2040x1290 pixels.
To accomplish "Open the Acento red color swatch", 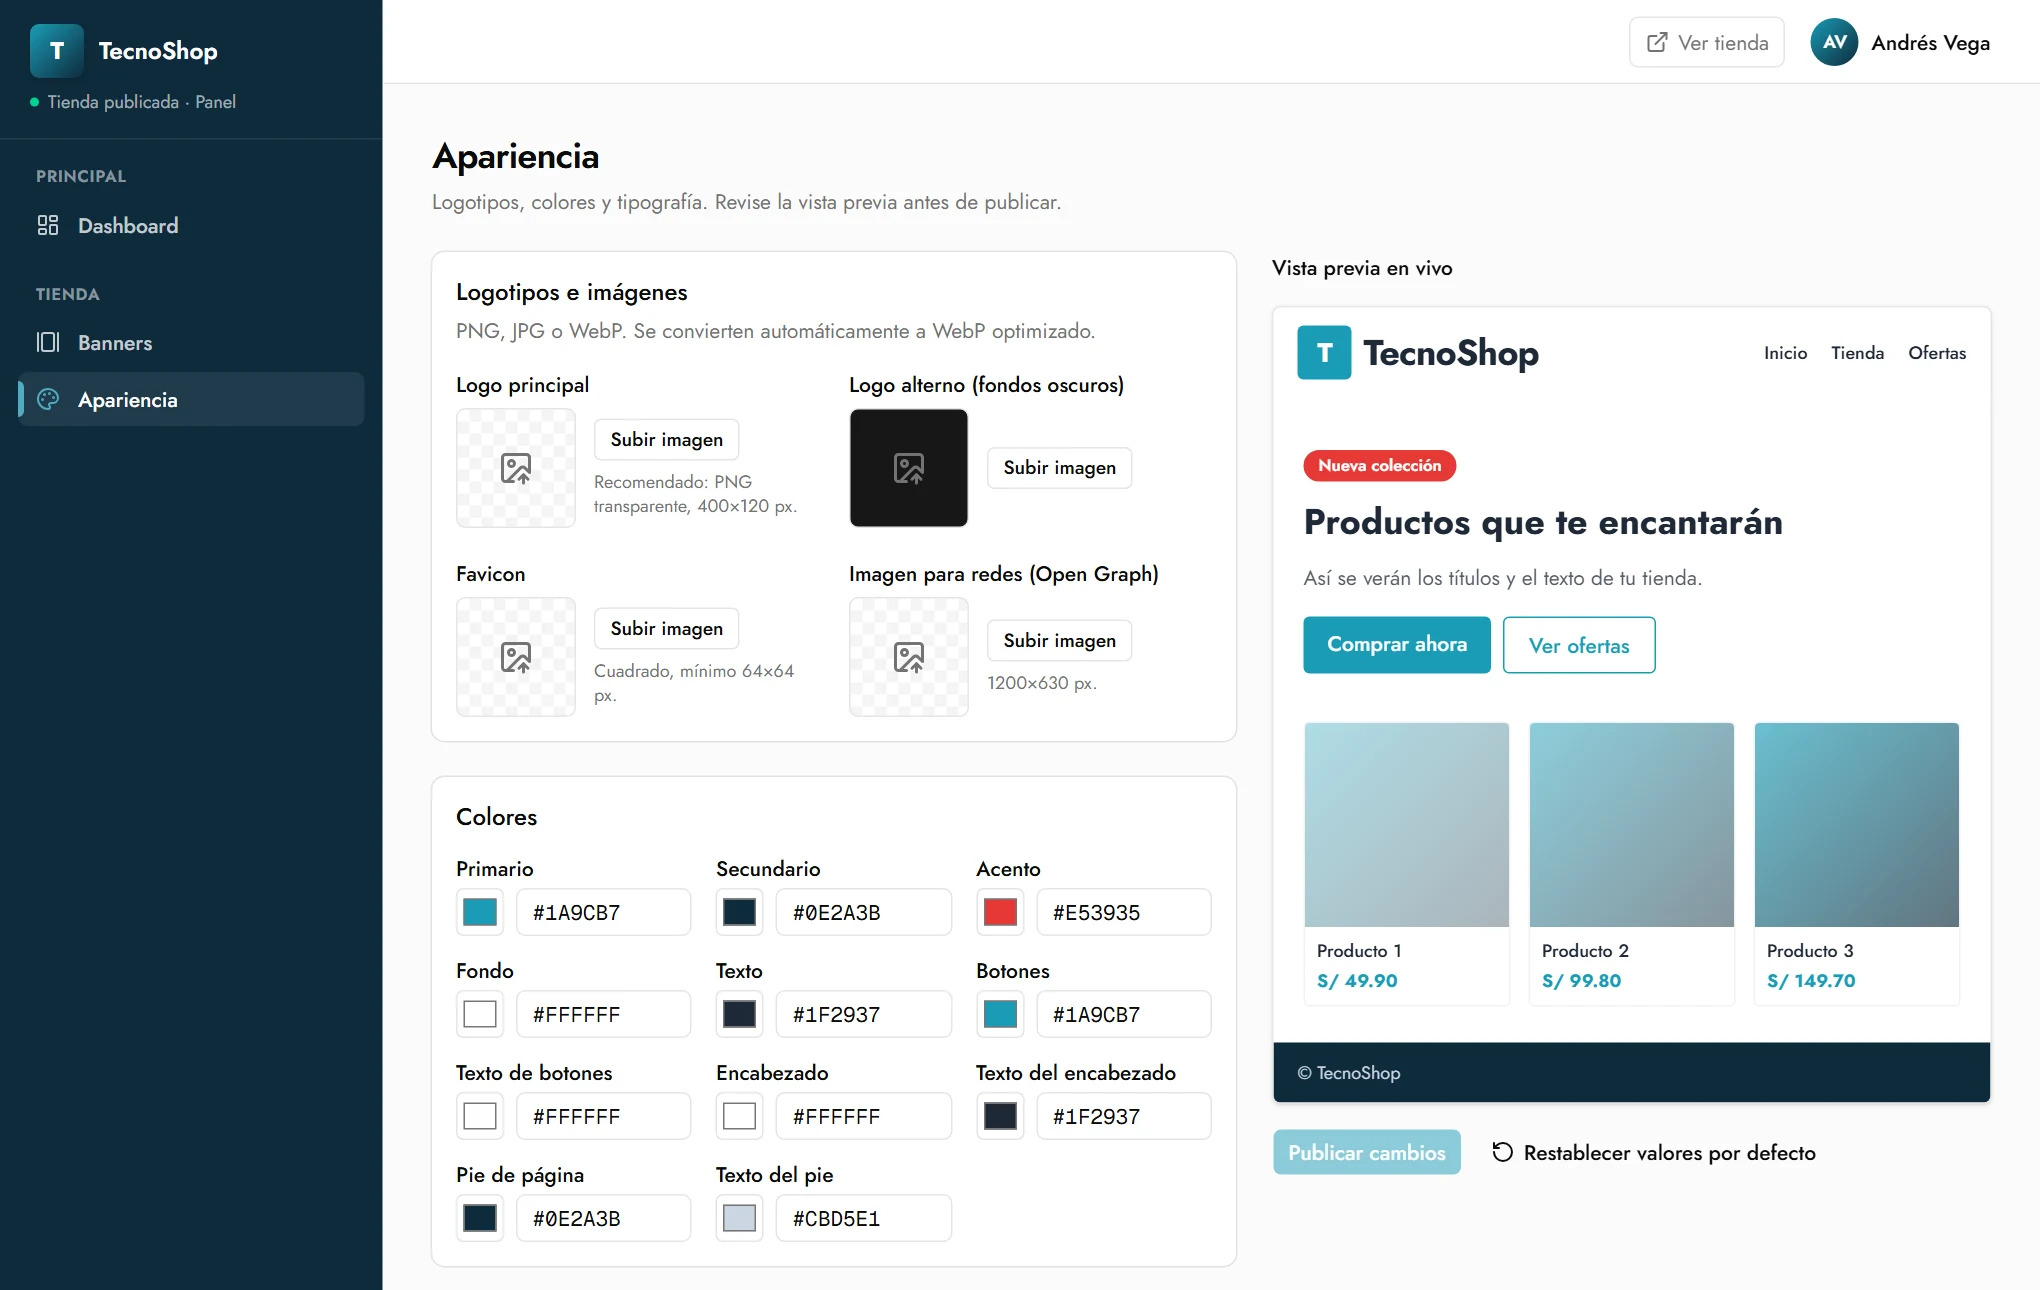I will [1000, 912].
